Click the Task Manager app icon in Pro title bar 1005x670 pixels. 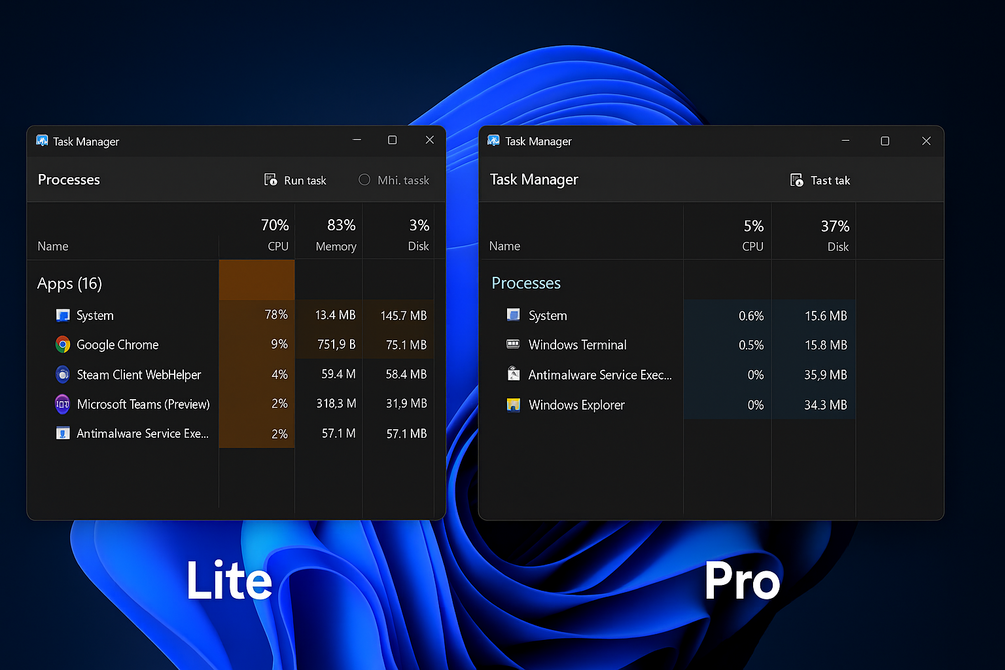pos(494,140)
